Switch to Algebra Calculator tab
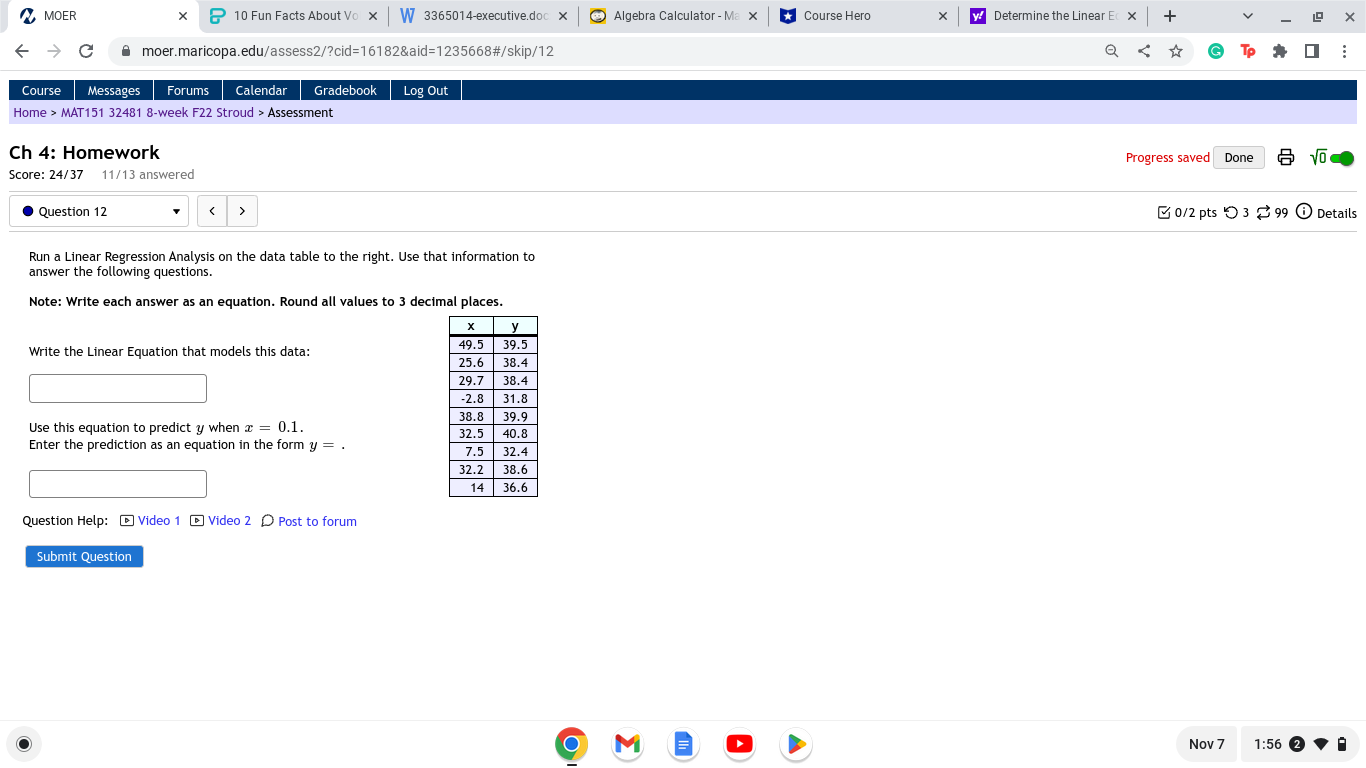Image resolution: width=1366 pixels, height=768 pixels. (x=674, y=16)
